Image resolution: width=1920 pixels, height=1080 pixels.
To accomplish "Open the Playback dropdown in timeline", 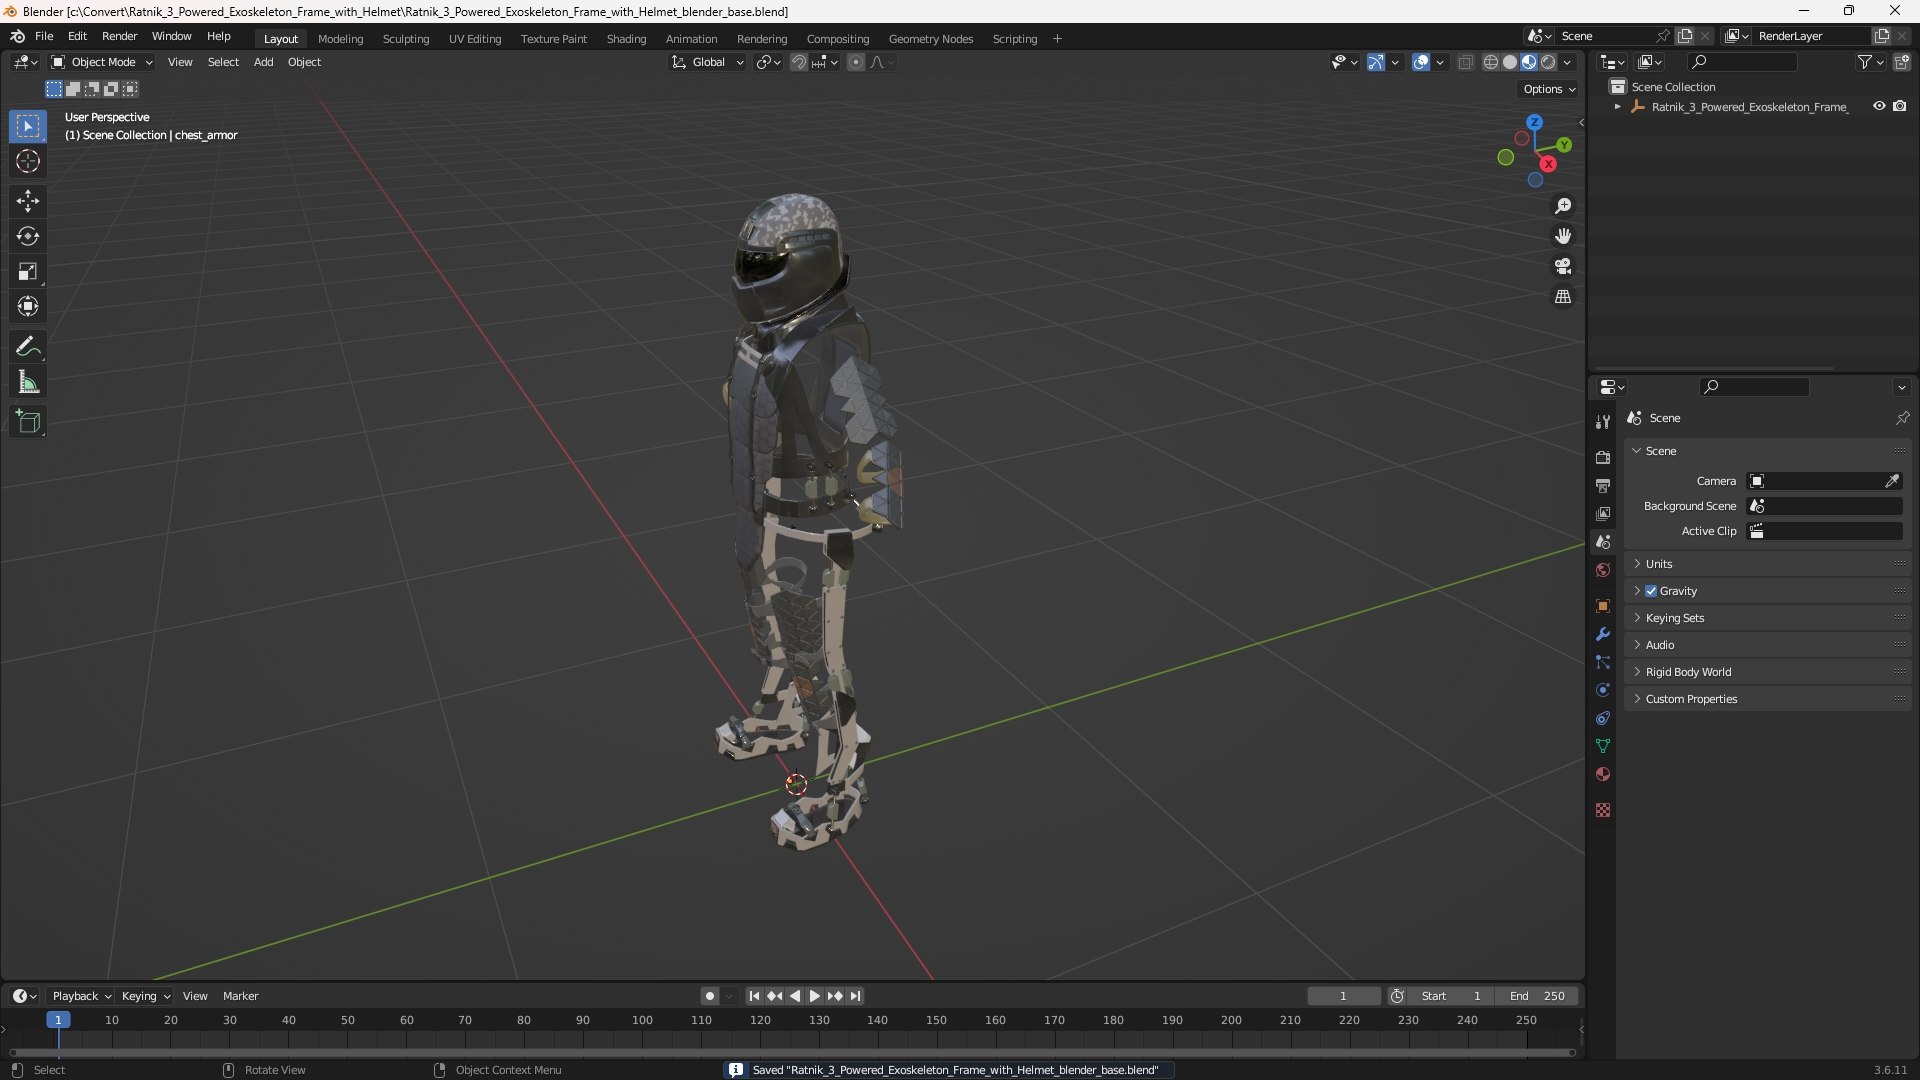I will point(81,996).
